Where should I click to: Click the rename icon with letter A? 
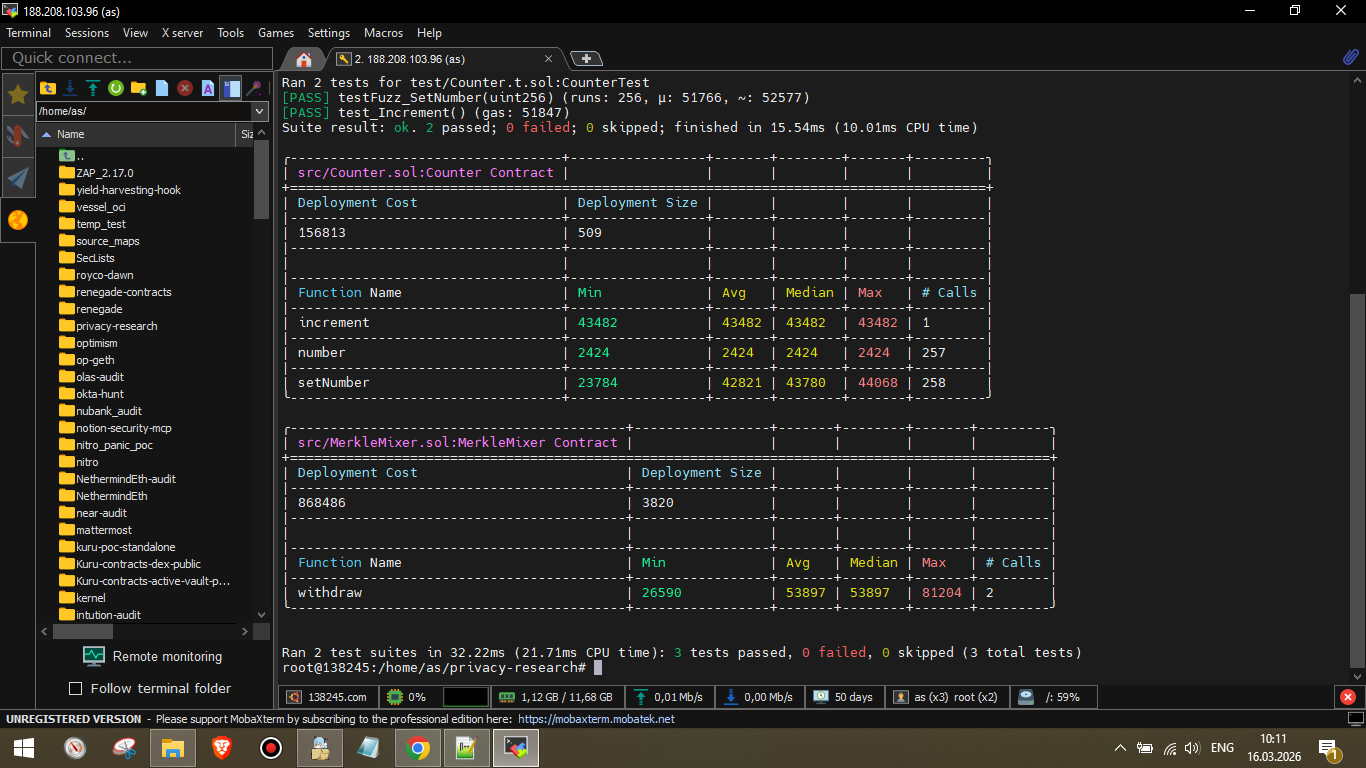click(208, 88)
